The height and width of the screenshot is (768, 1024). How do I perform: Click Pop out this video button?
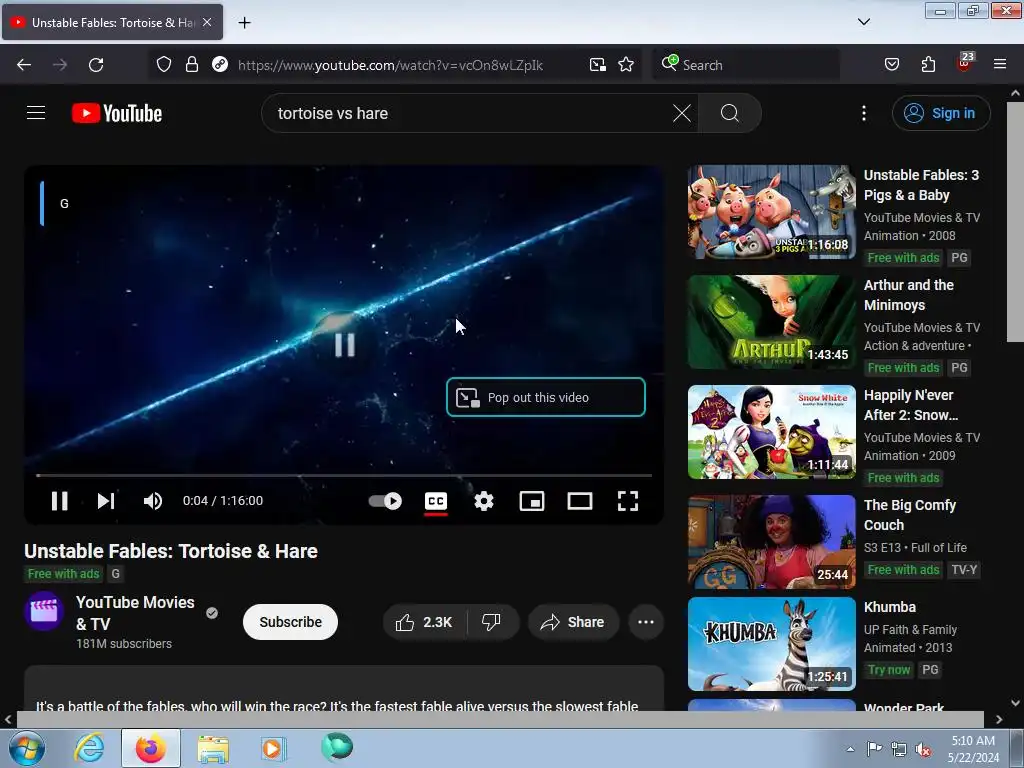[x=546, y=397]
